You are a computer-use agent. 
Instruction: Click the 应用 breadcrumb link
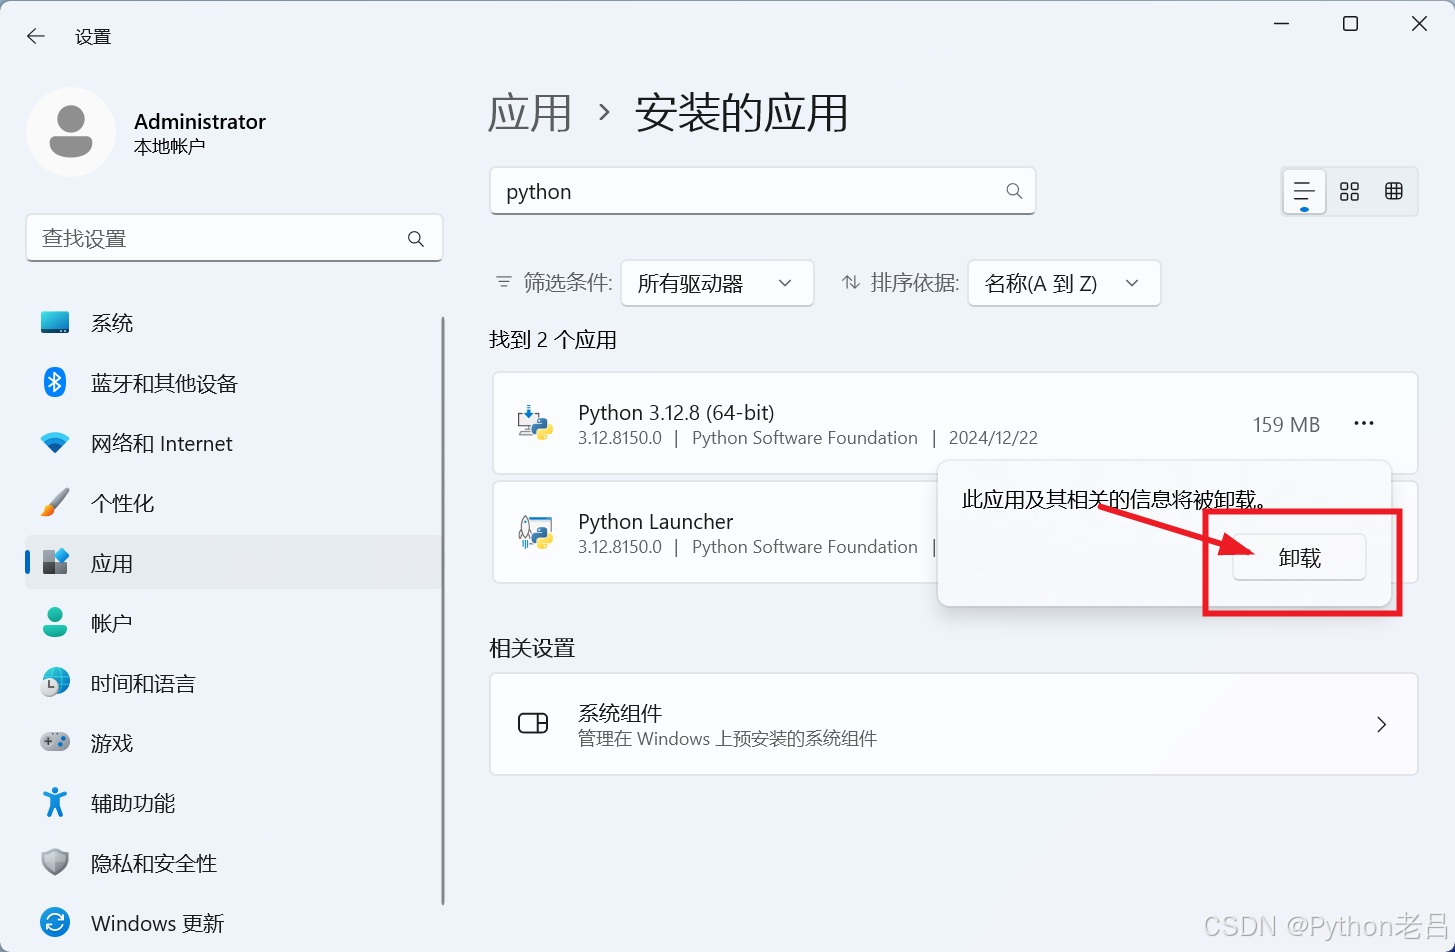click(x=530, y=113)
